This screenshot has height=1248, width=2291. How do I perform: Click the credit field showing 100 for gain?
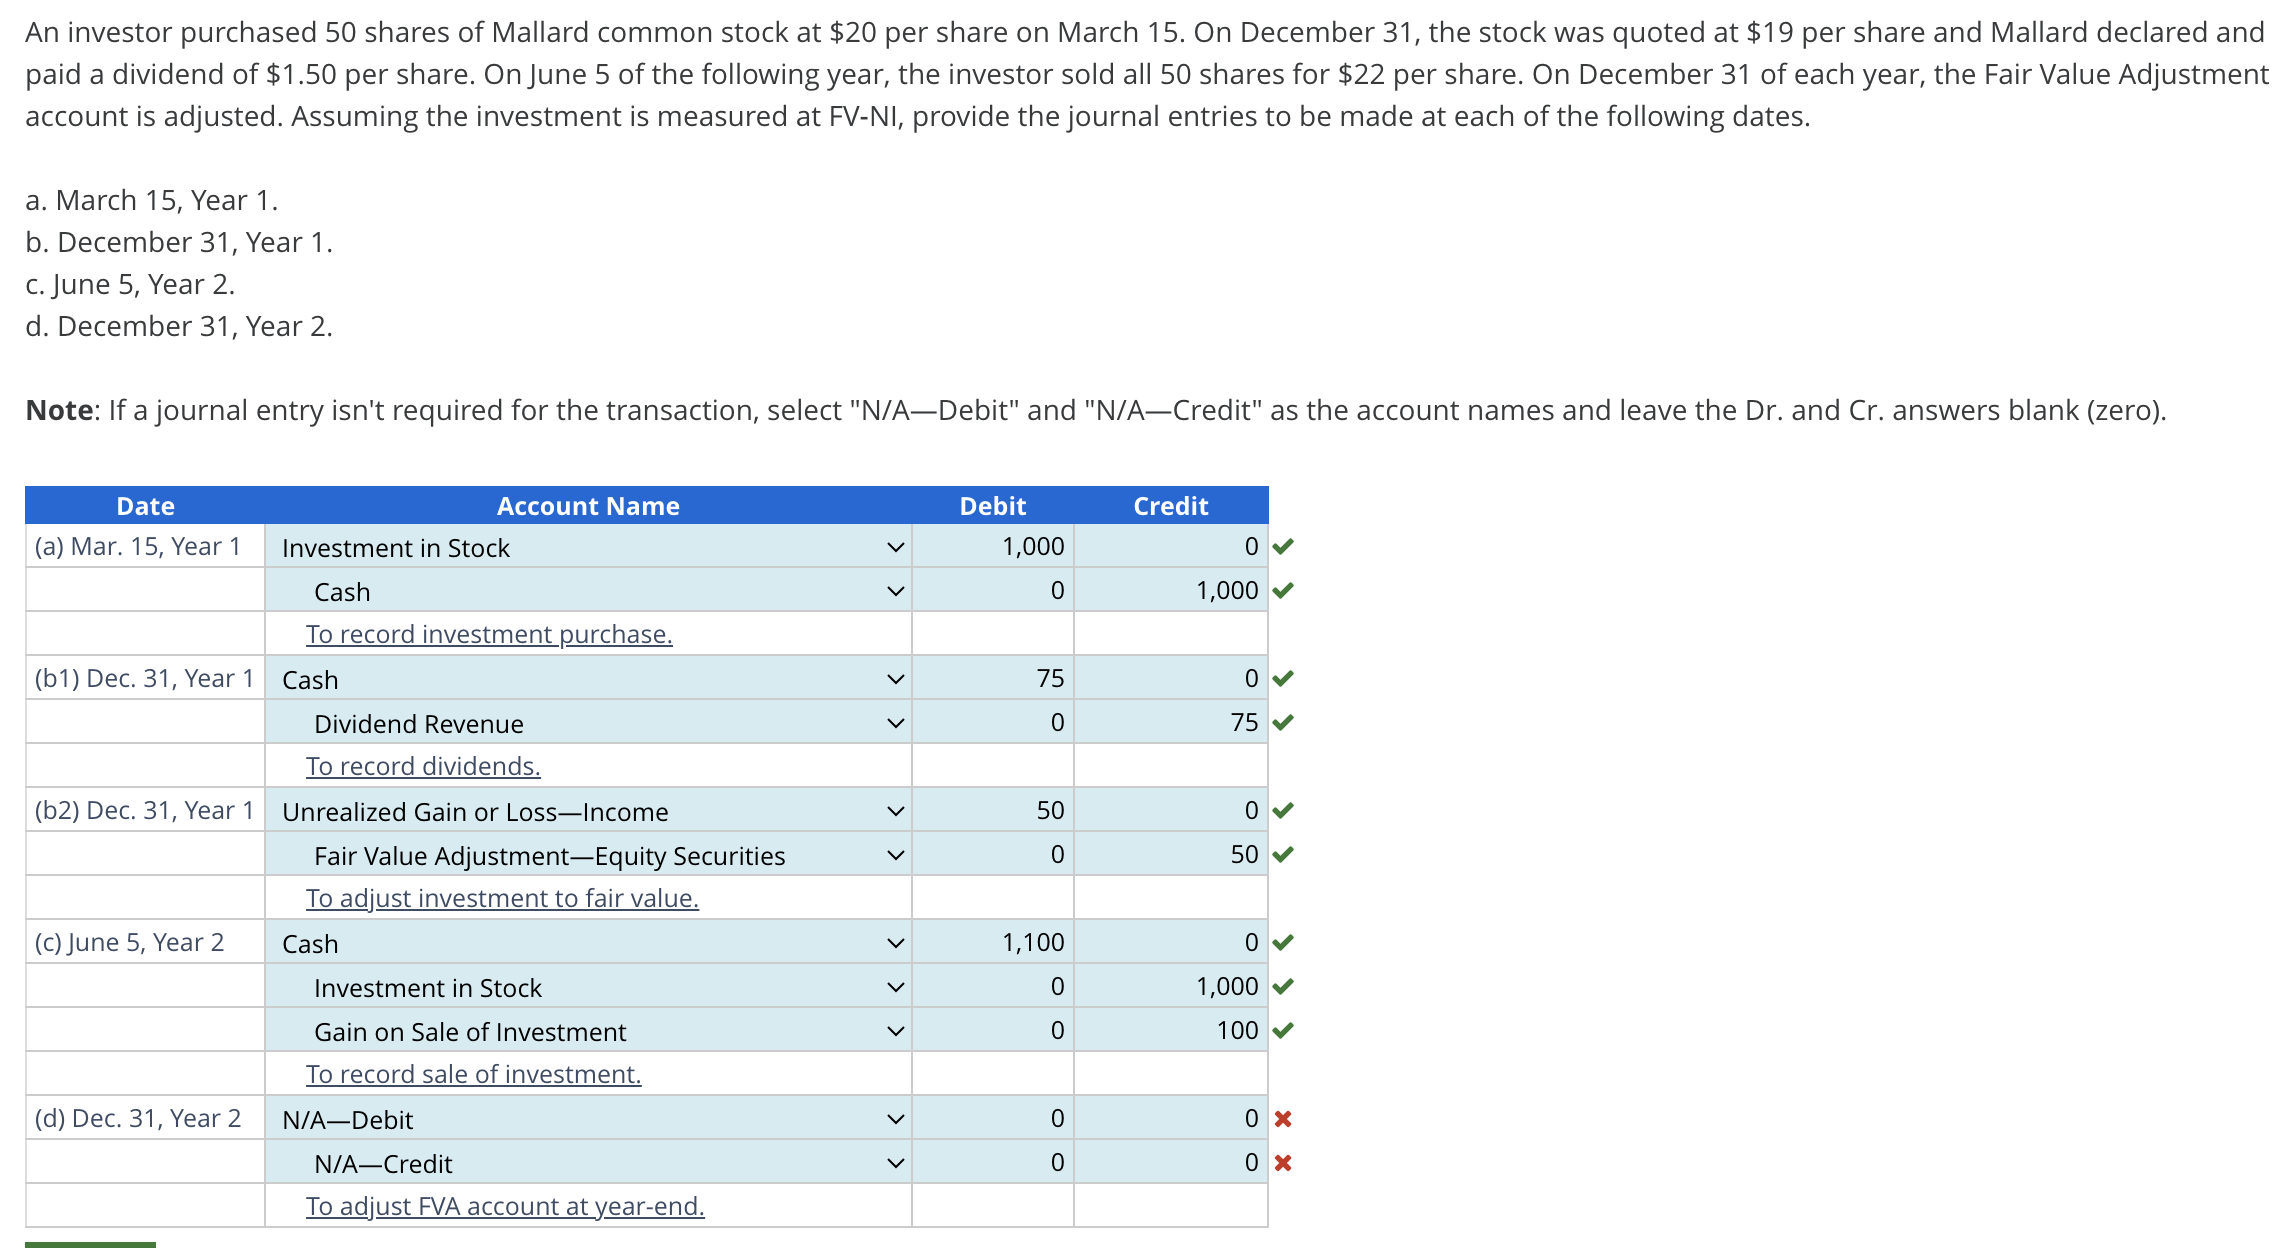click(x=1170, y=1030)
